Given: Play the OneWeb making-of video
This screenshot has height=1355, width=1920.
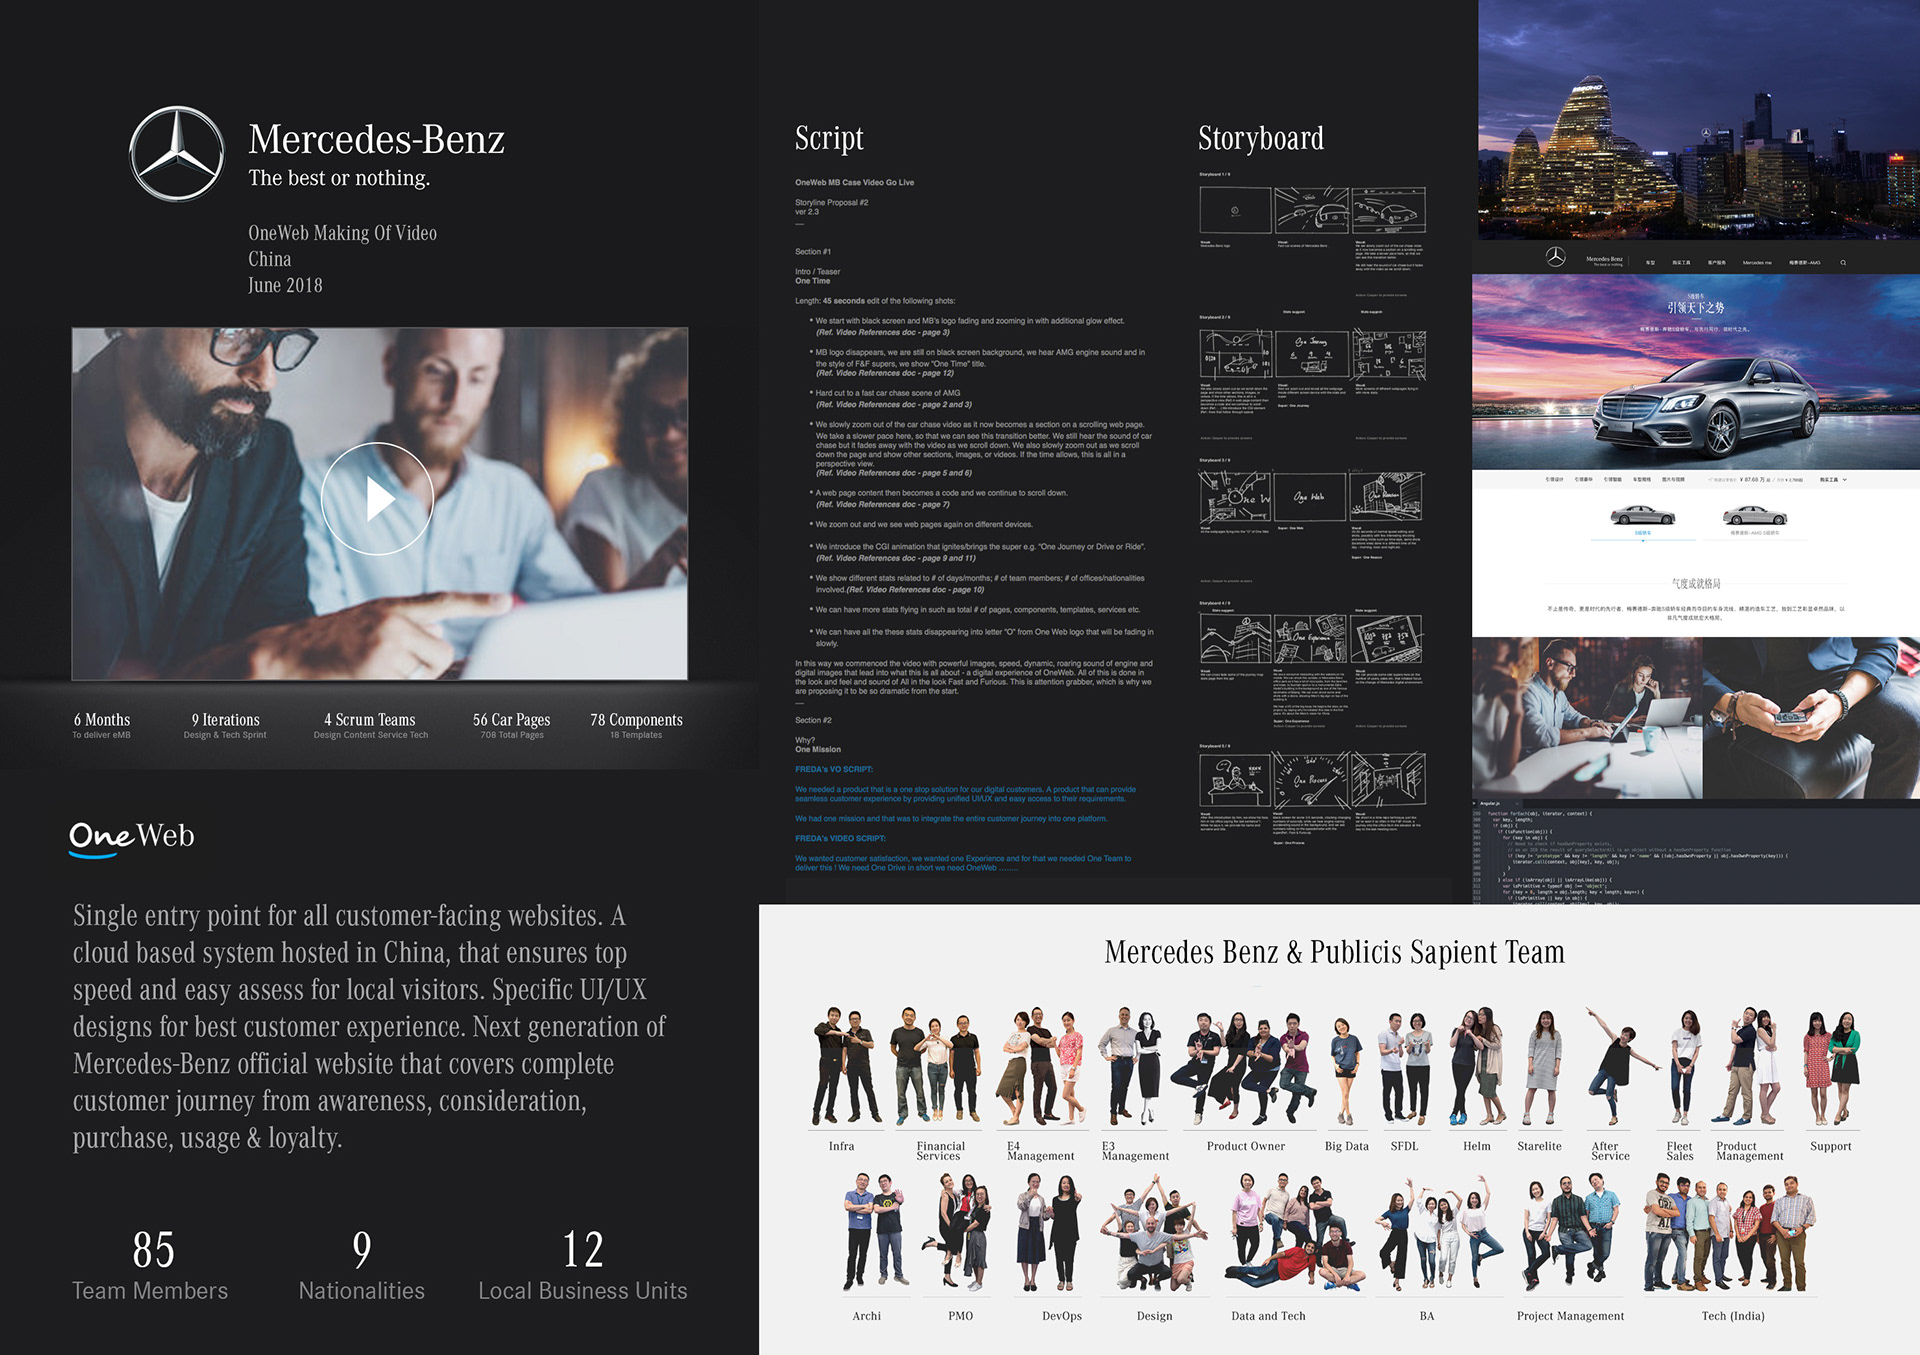Looking at the screenshot, I should pos(377,498).
